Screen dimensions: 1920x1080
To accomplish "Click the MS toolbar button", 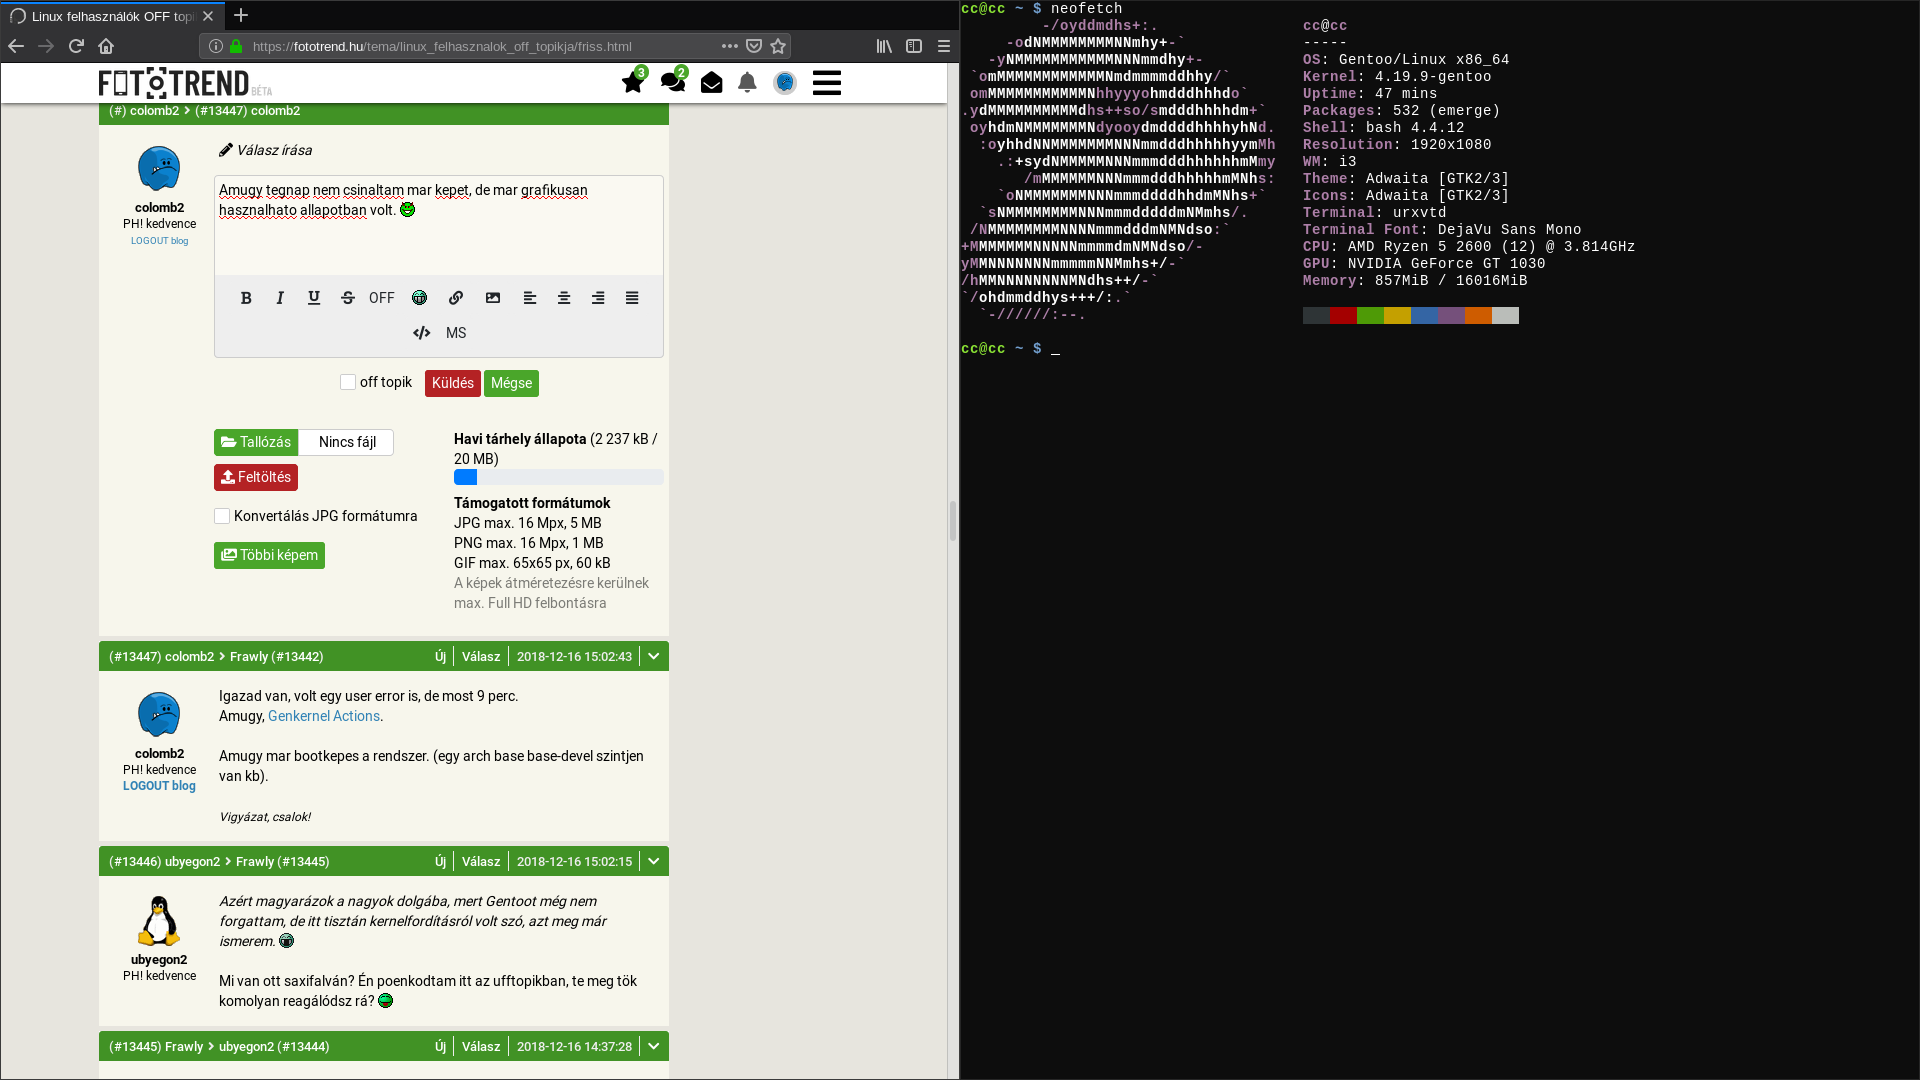I will (456, 333).
